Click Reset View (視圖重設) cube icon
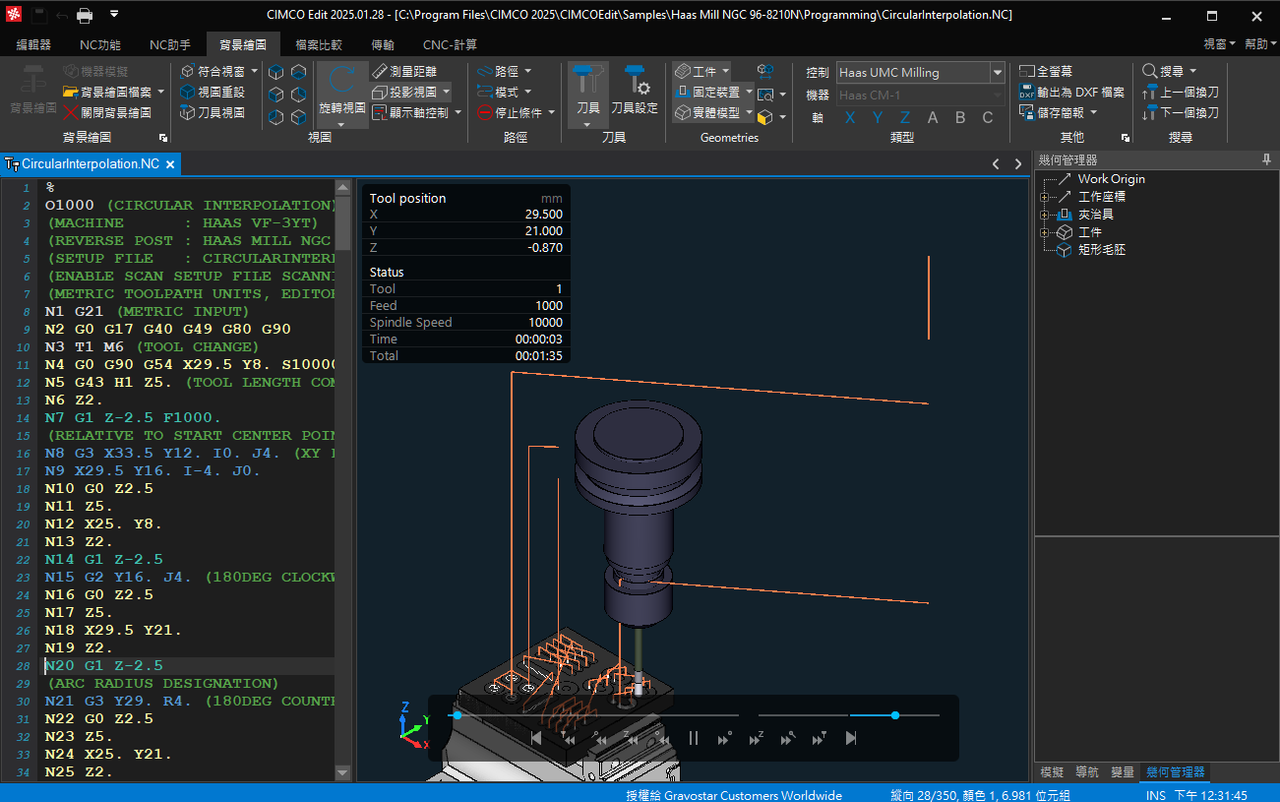Viewport: 1280px width, 802px height. [x=213, y=92]
